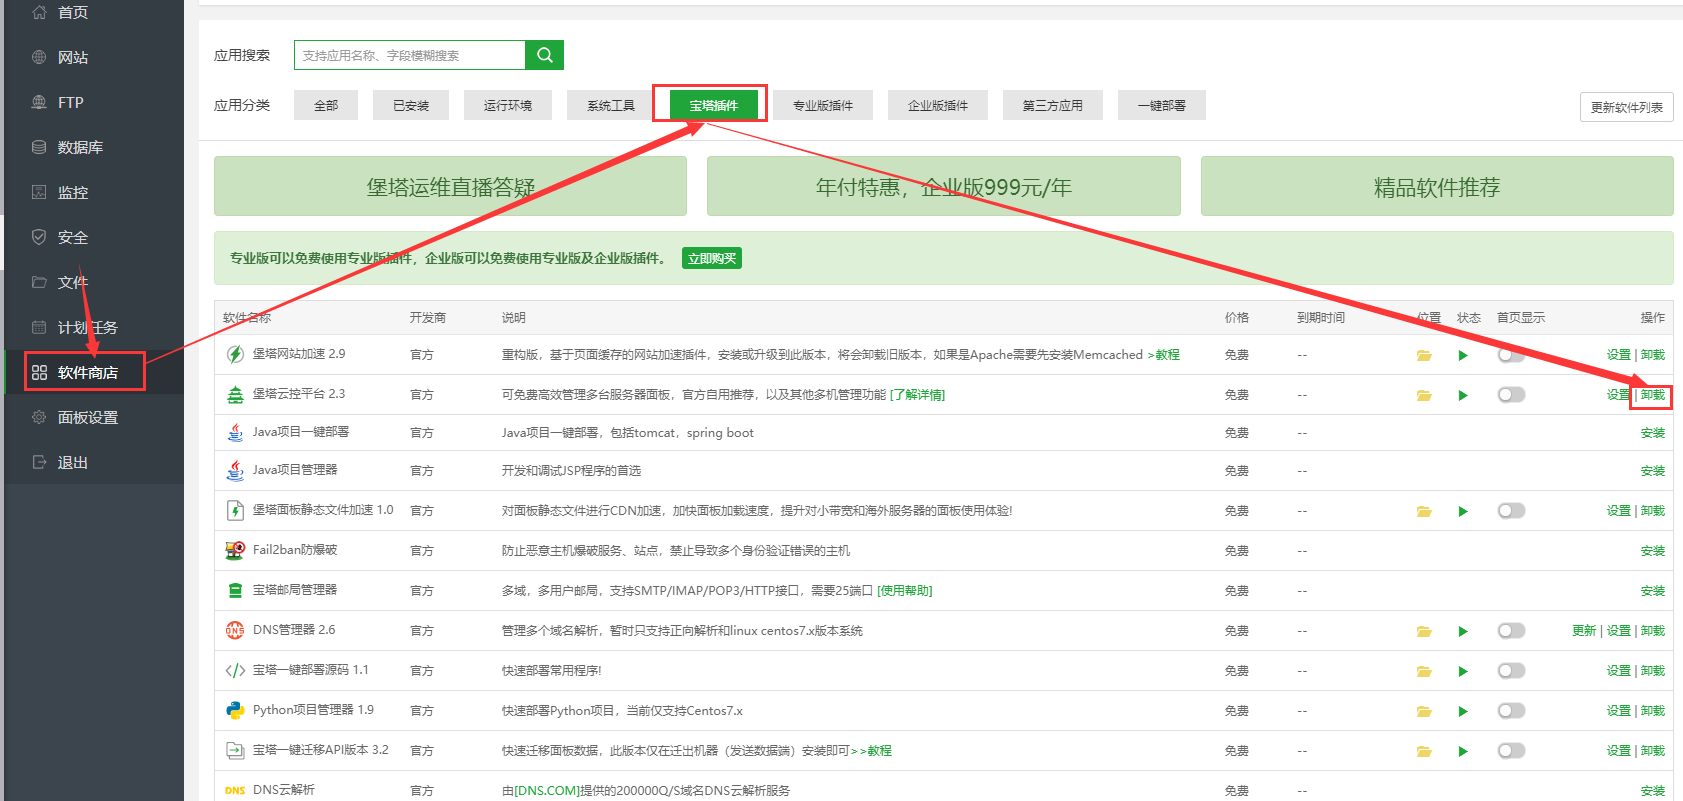
Task: Open the 了解详情 link for 堡塔云控平台
Action: [x=917, y=395]
